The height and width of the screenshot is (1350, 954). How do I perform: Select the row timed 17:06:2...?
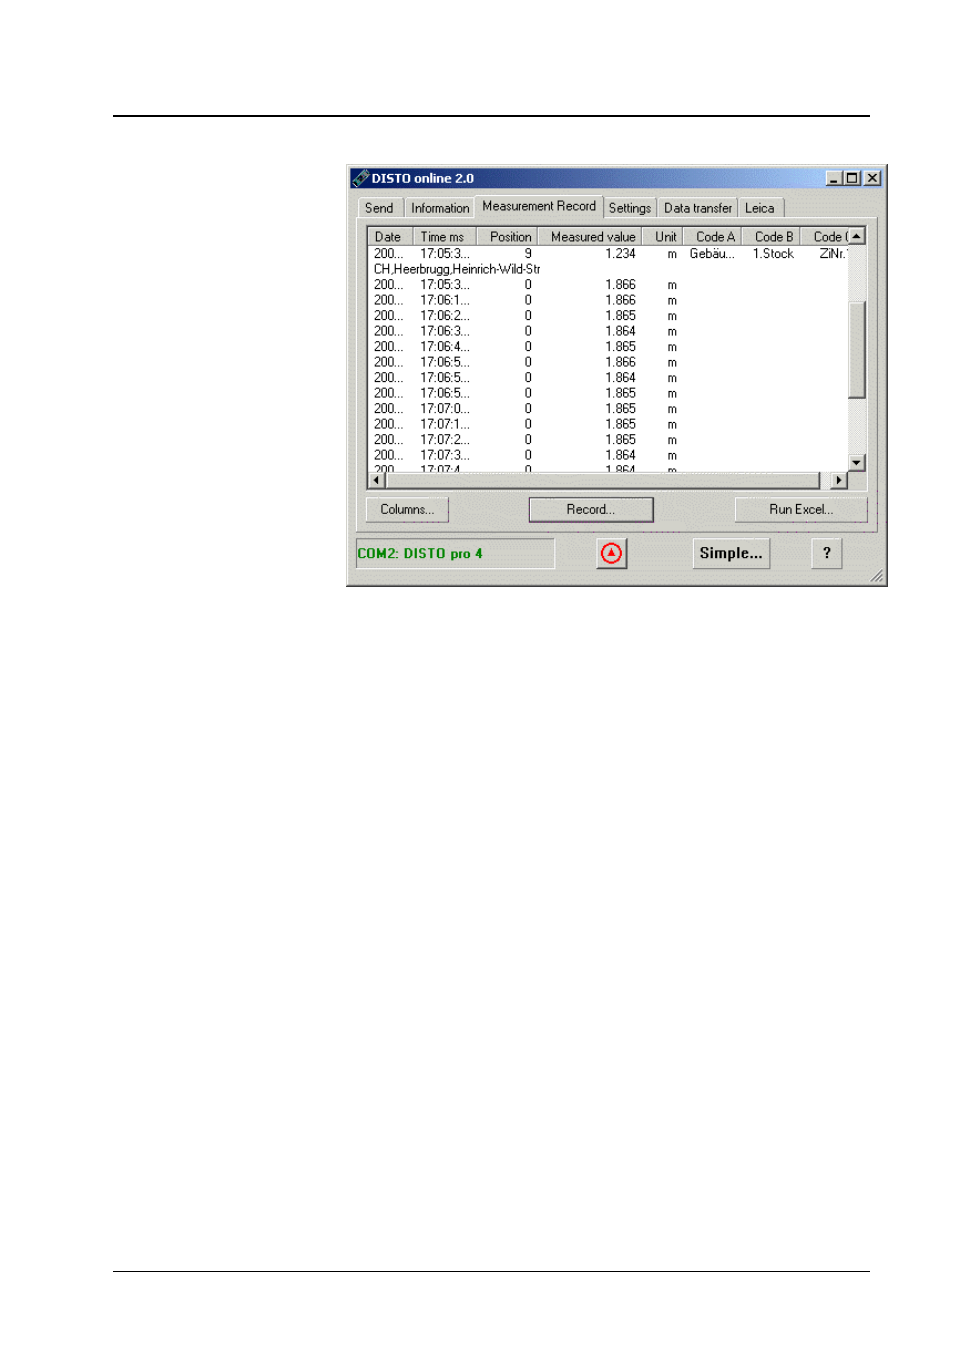click(608, 316)
